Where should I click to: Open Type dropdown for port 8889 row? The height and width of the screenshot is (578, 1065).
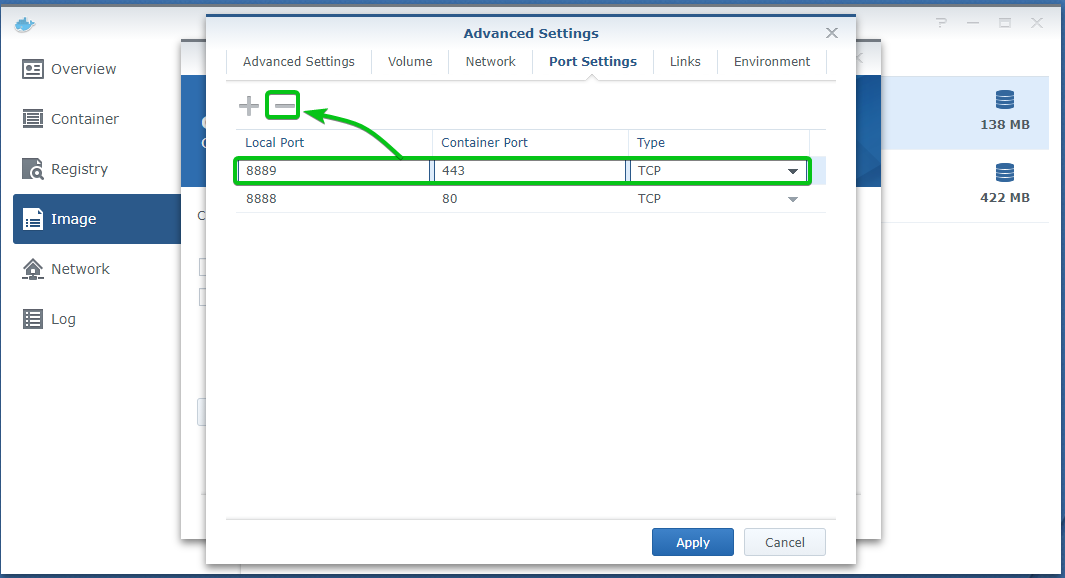click(793, 171)
